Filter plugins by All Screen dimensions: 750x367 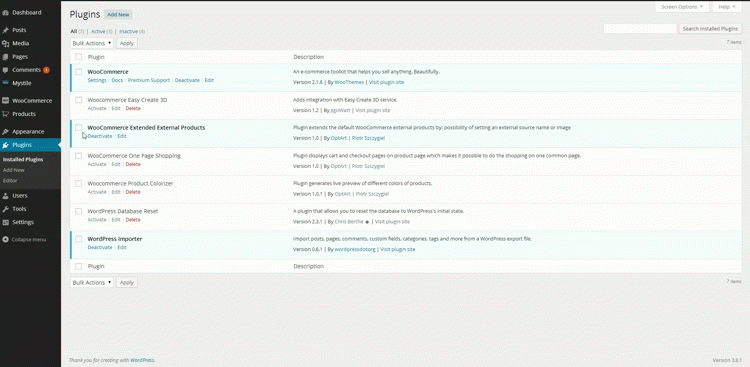[x=74, y=32]
